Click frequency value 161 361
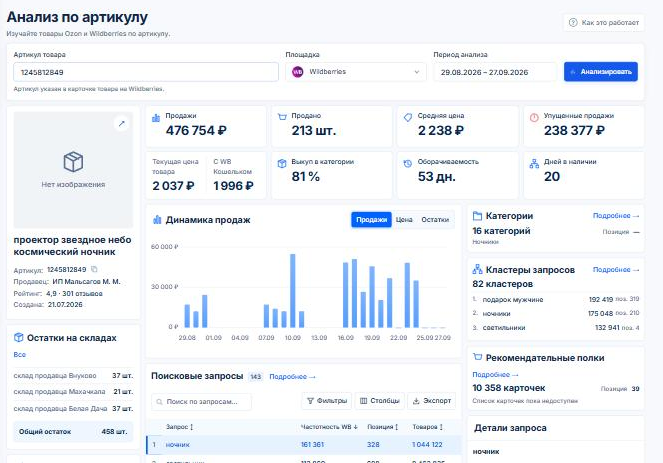 click(x=312, y=445)
